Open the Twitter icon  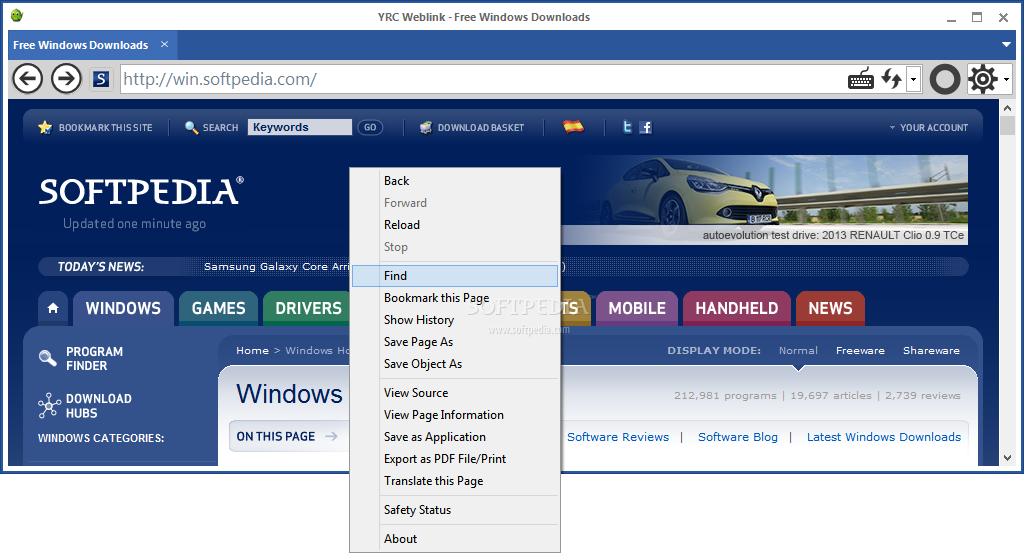[627, 127]
